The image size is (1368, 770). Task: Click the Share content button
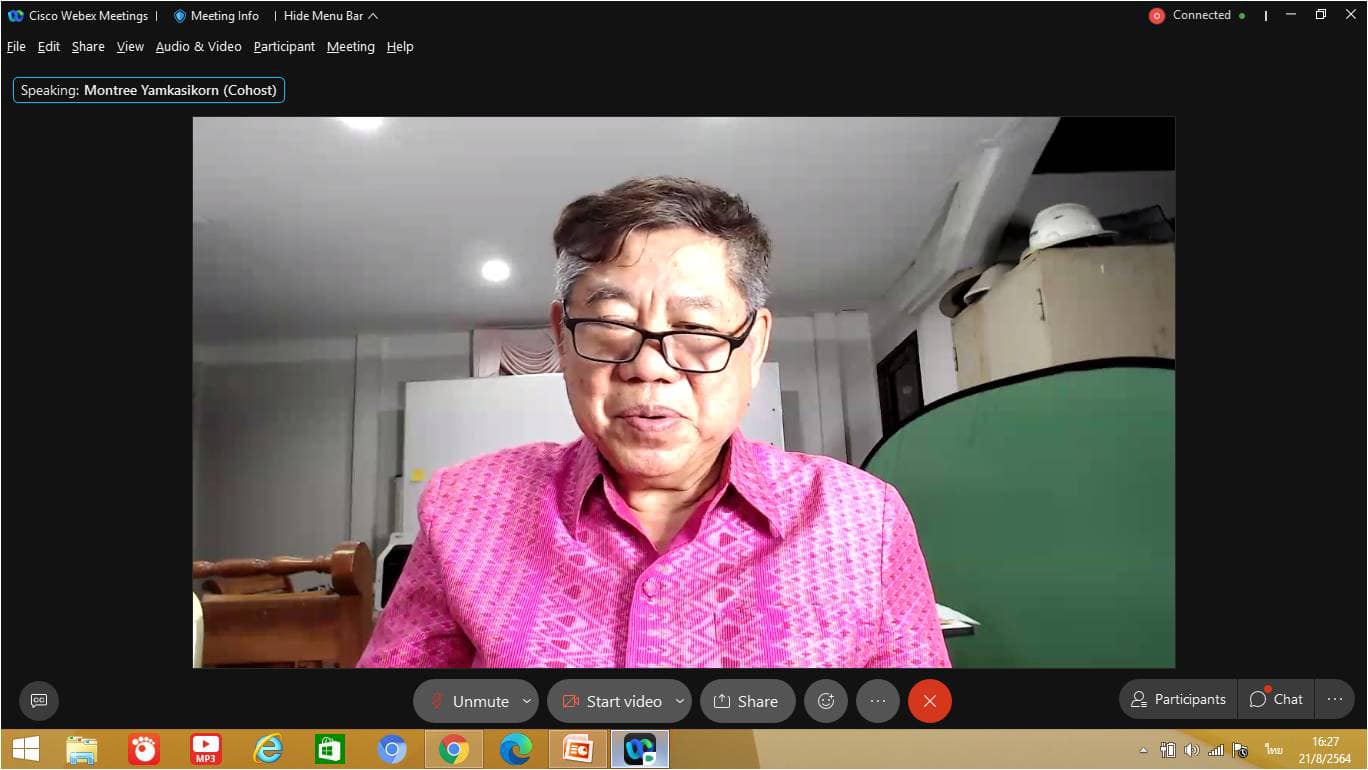pos(747,701)
